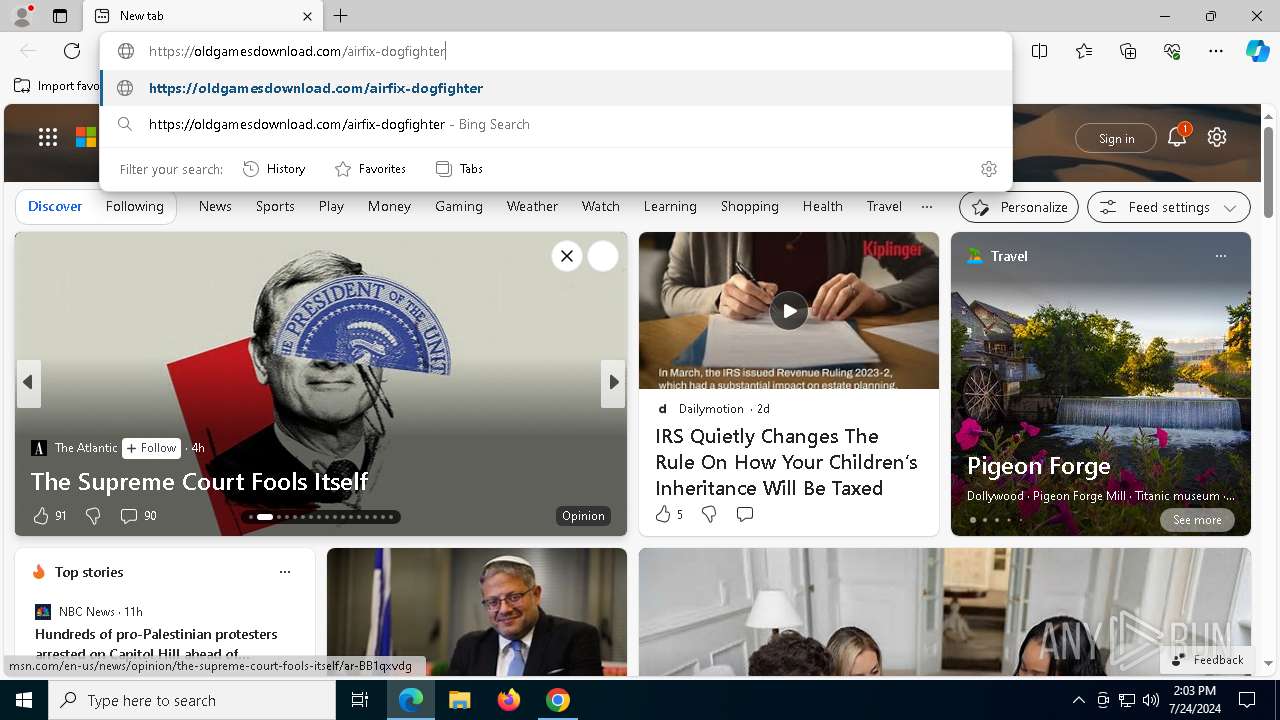
Task: Launch Google Chrome from the taskbar
Action: click(558, 700)
